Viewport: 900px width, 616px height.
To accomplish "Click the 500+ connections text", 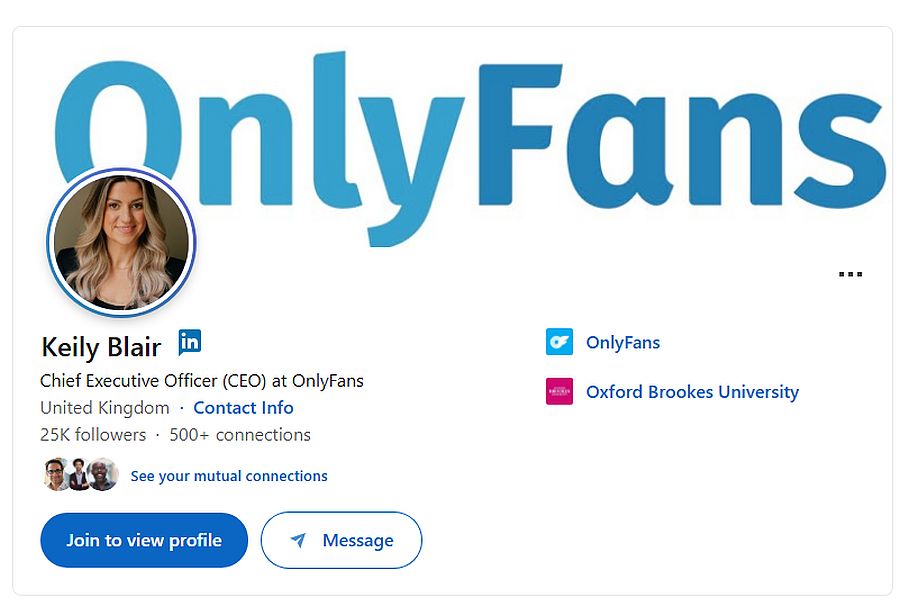I will tap(240, 435).
